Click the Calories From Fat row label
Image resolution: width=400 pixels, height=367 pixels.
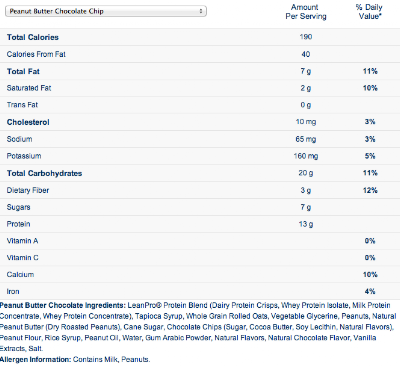(x=36, y=54)
